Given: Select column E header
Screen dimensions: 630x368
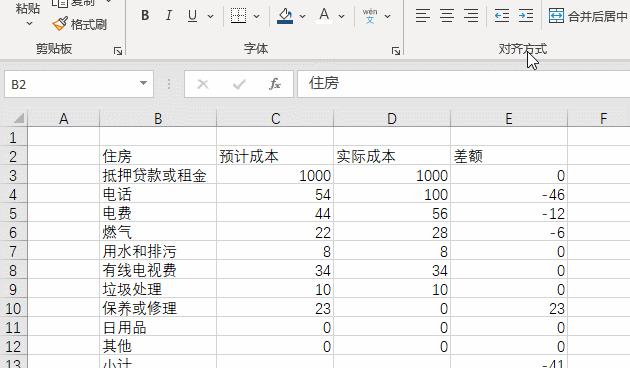Looking at the screenshot, I should coord(509,119).
